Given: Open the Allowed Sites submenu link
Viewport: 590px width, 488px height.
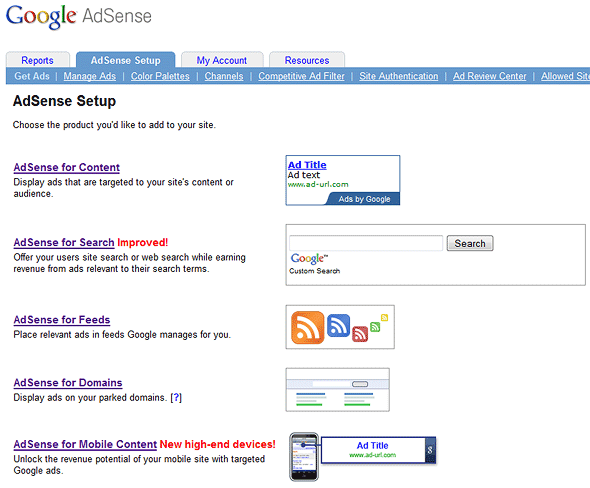Looking at the screenshot, I should coord(565,76).
